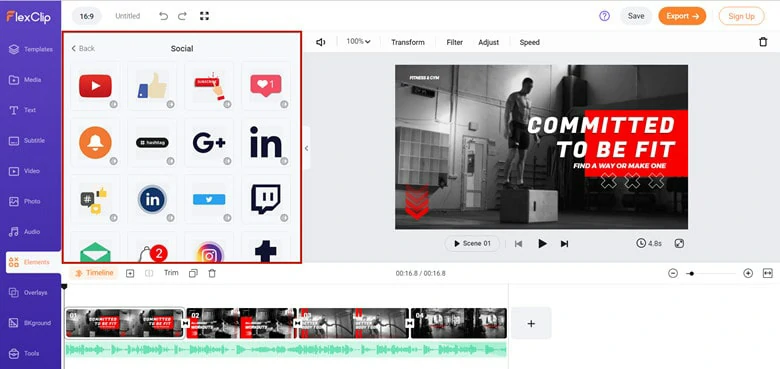Save the project

[636, 16]
